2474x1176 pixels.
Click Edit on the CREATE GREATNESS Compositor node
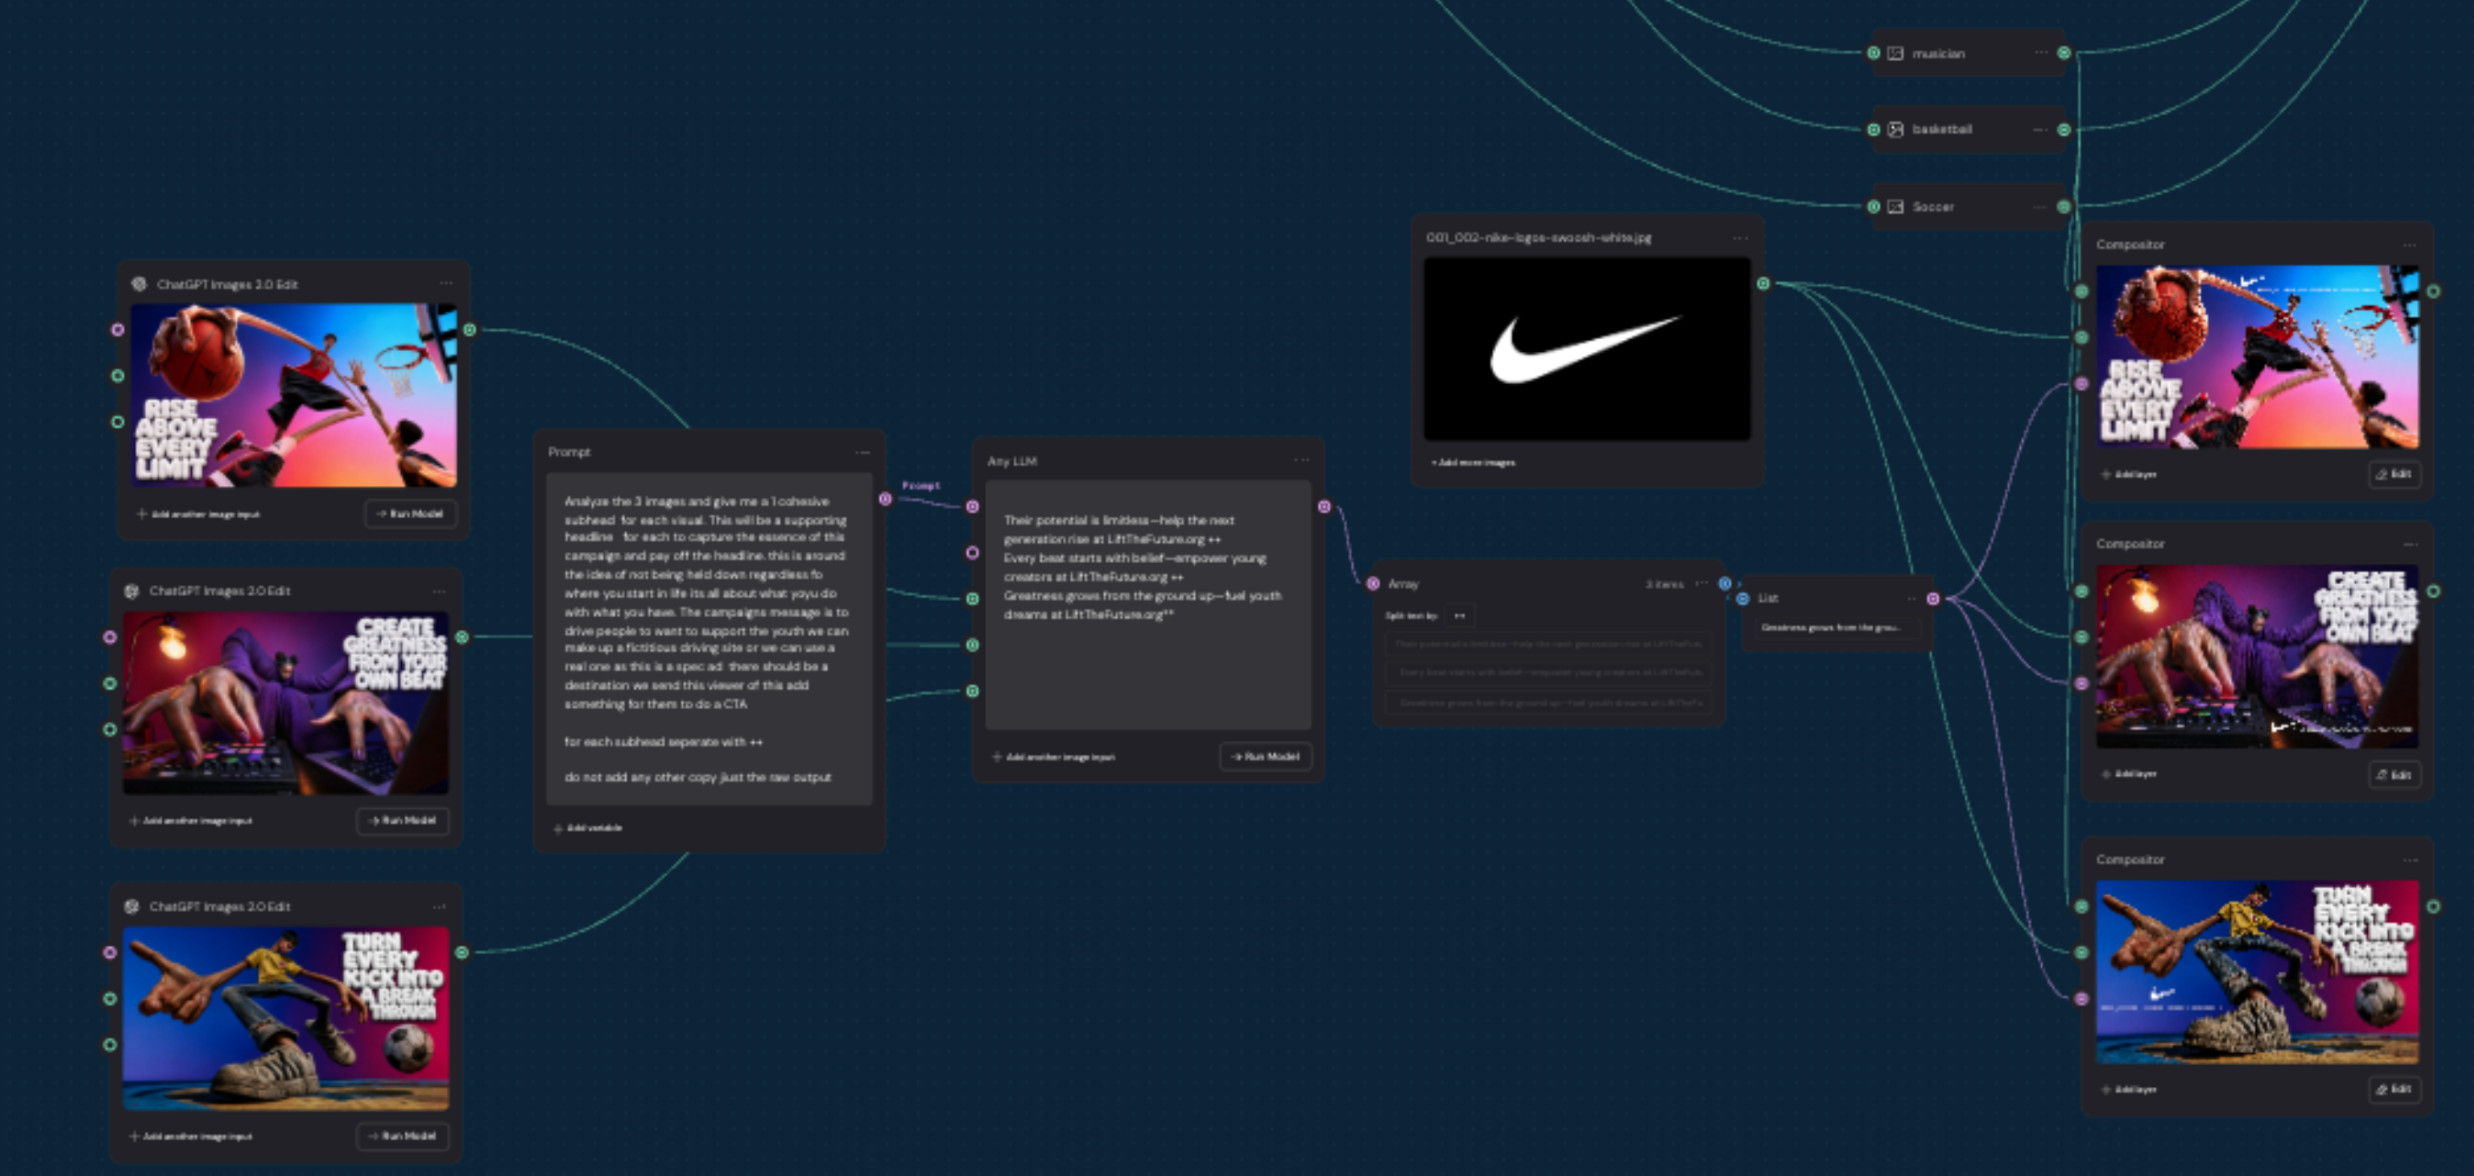point(2395,775)
